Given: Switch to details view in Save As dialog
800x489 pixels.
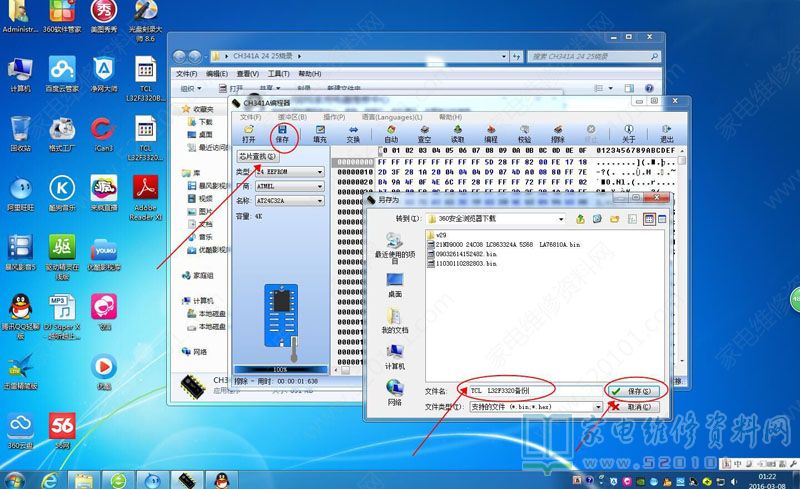Looking at the screenshot, I should tap(662, 219).
